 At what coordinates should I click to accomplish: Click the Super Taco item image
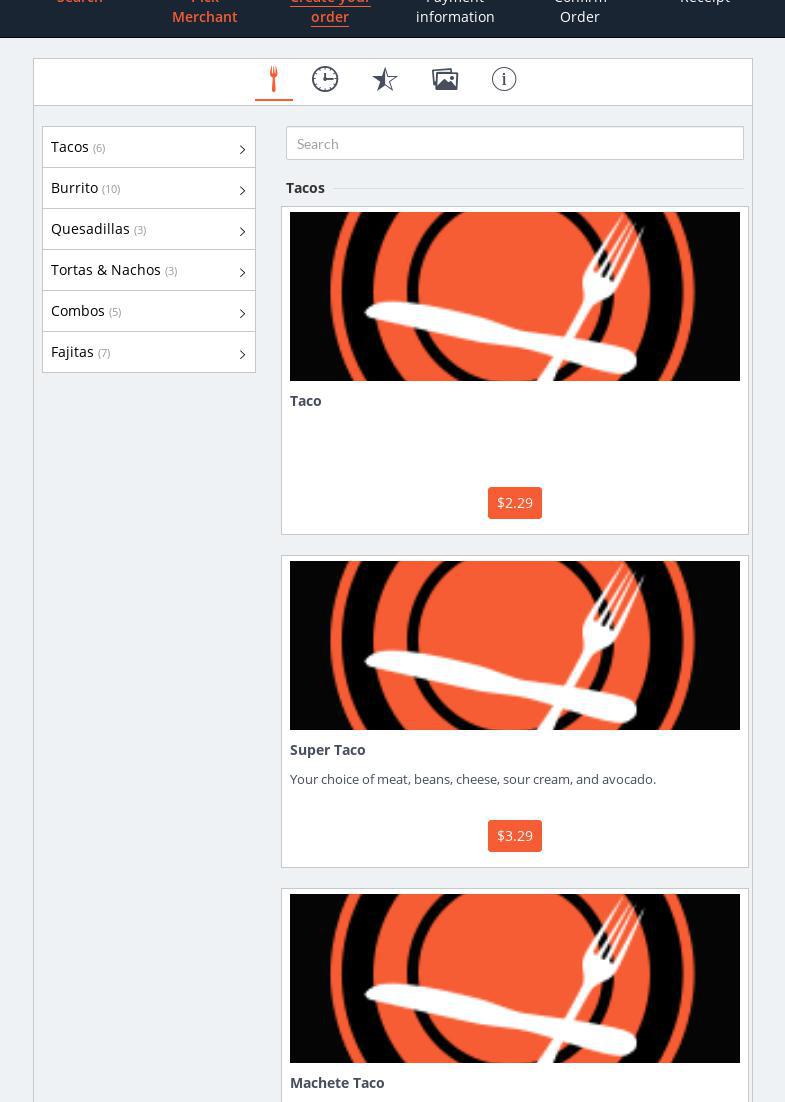pos(514,645)
